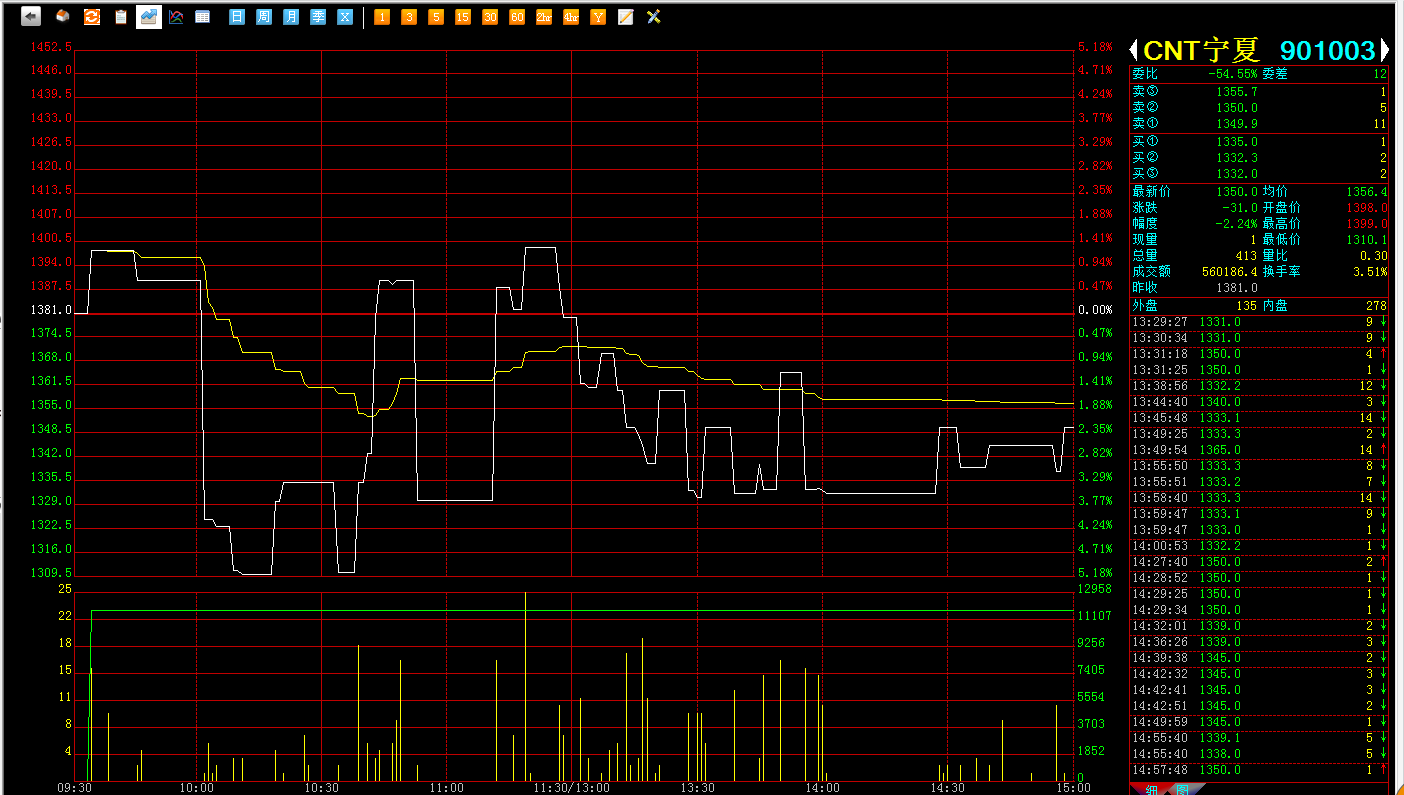Select the 13:49:54 trade row at 1365.0
The width and height of the screenshot is (1404, 795).
1260,450
